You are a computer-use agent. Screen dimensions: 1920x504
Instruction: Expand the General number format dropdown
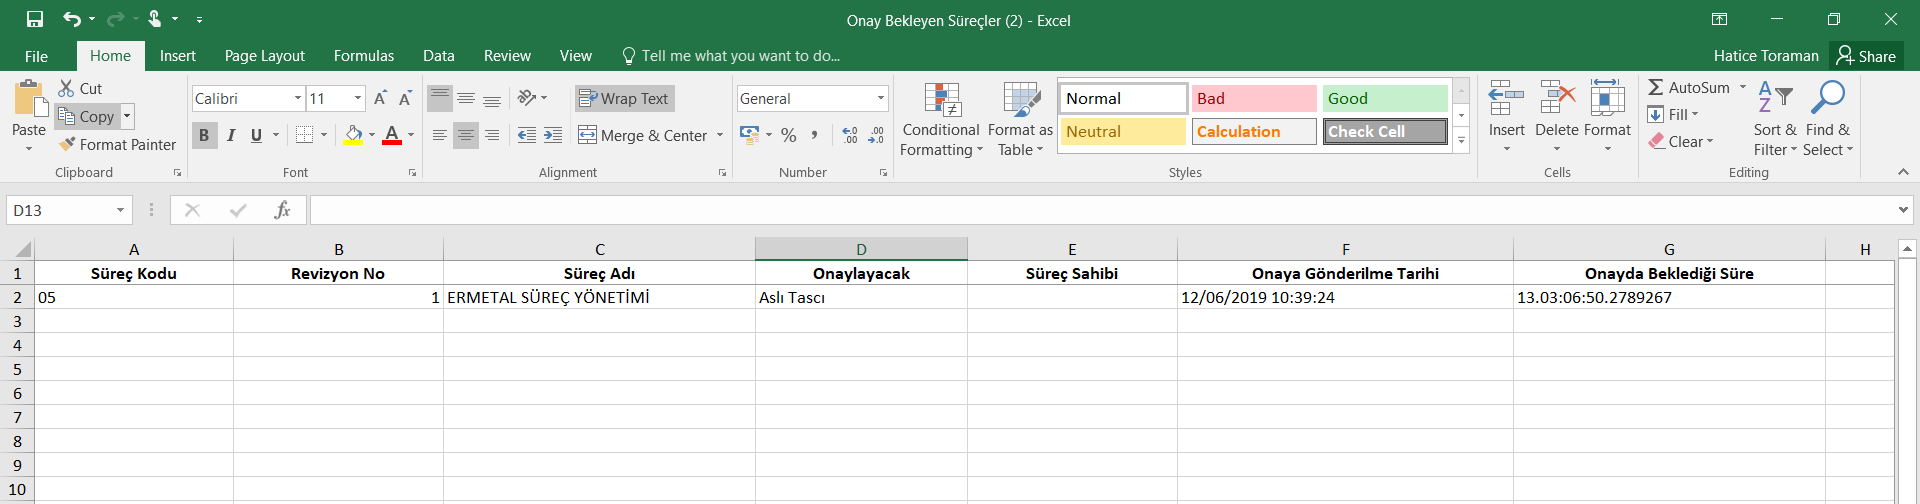[x=880, y=98]
